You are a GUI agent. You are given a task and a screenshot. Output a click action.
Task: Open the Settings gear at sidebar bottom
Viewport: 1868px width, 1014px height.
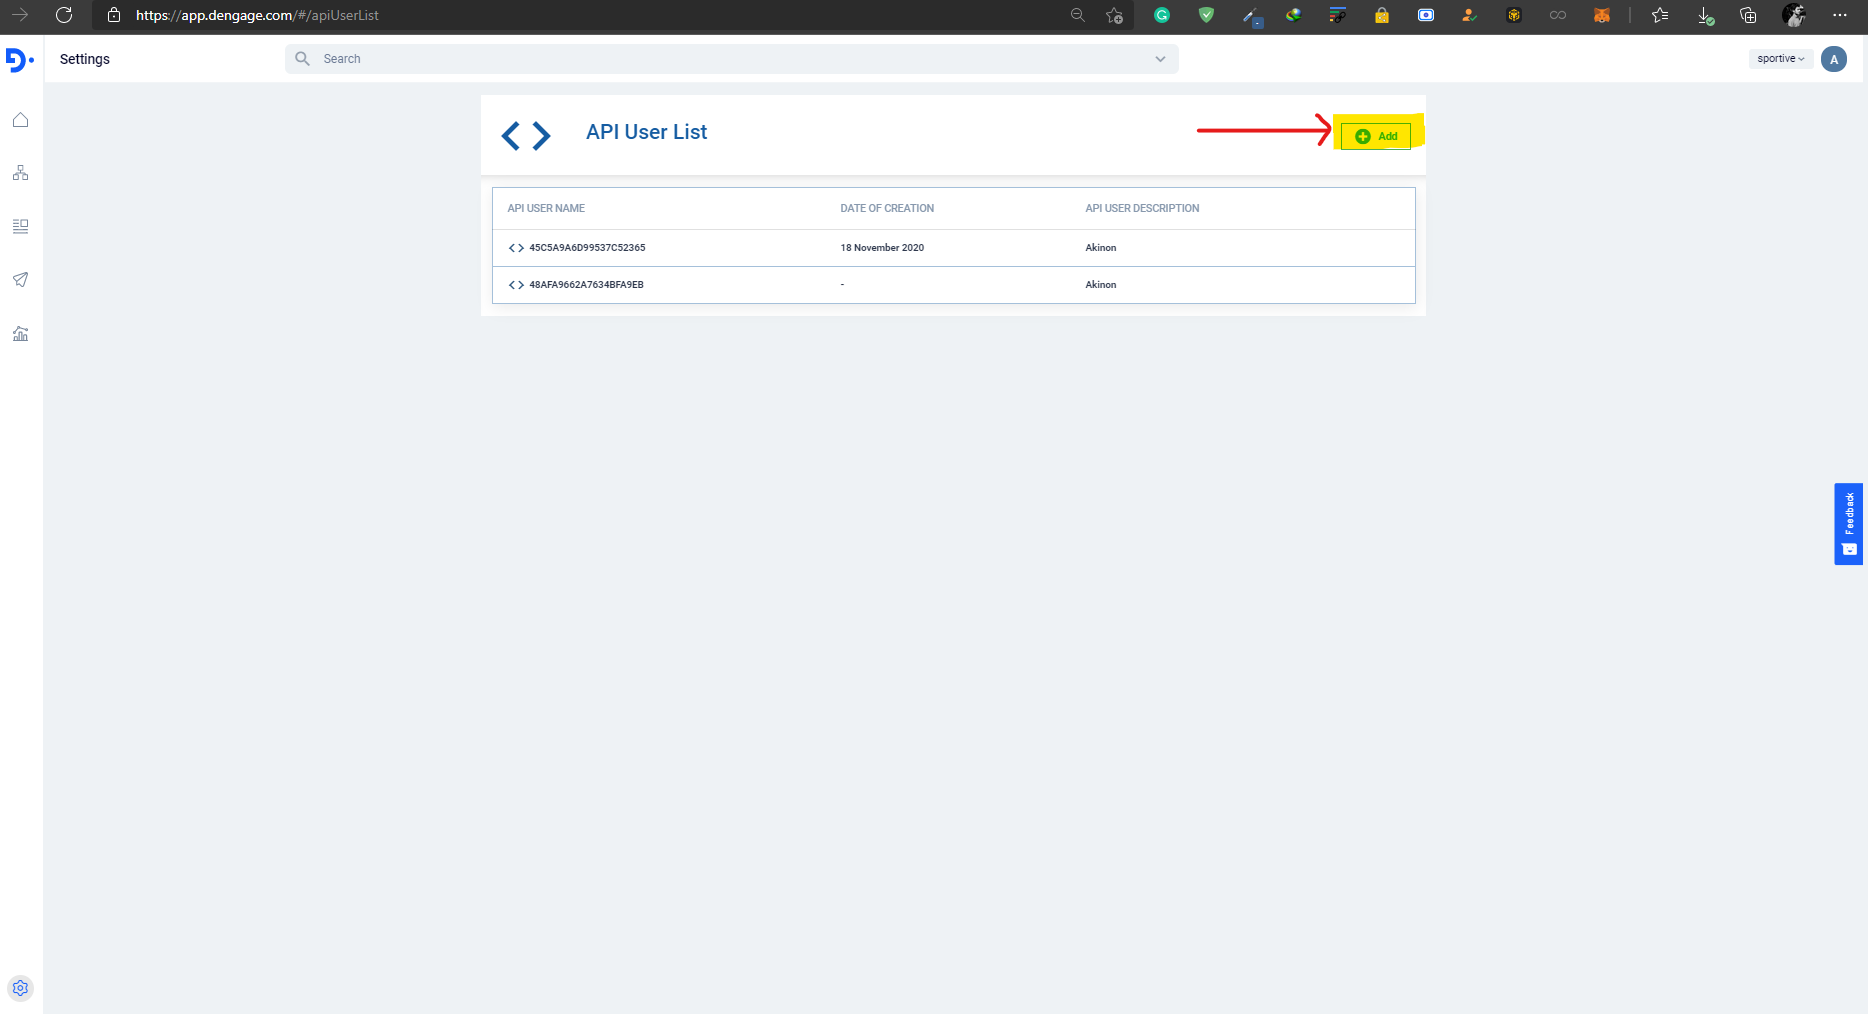point(20,988)
